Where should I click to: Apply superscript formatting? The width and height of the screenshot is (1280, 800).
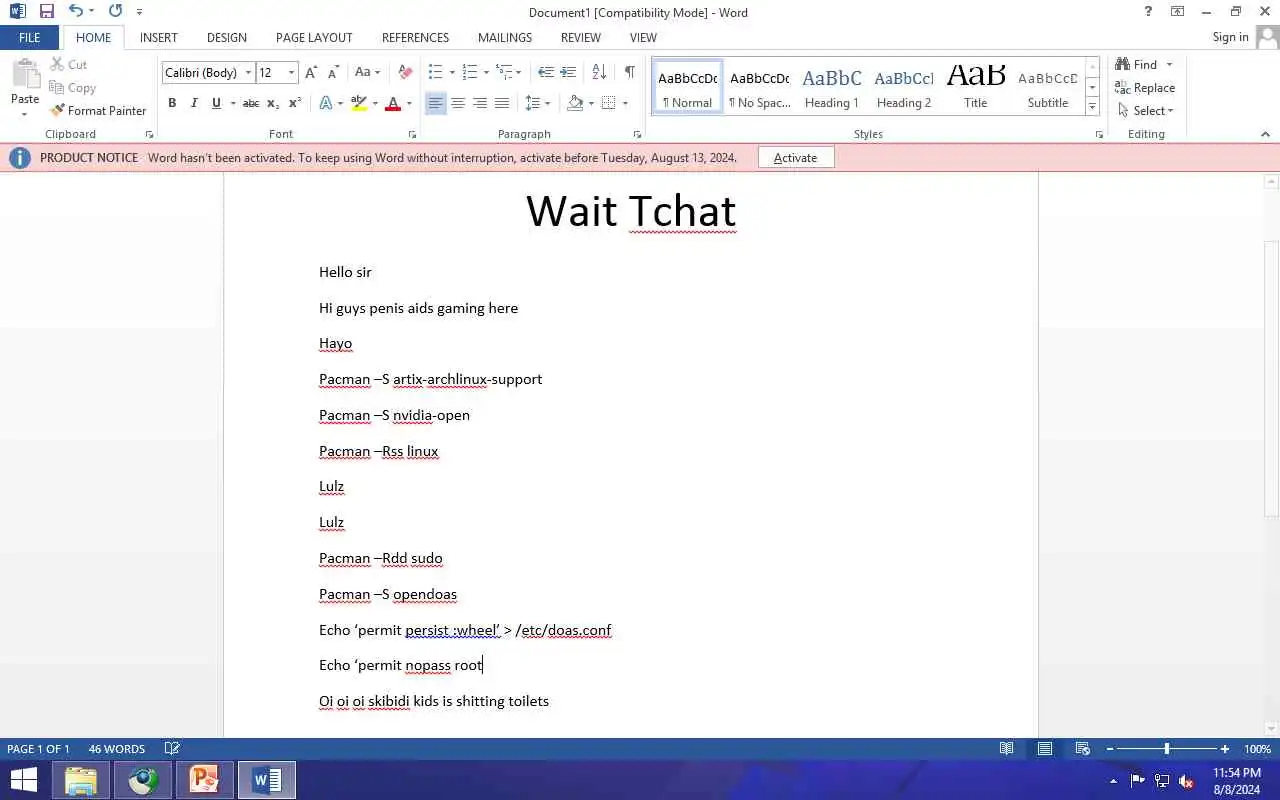(295, 103)
